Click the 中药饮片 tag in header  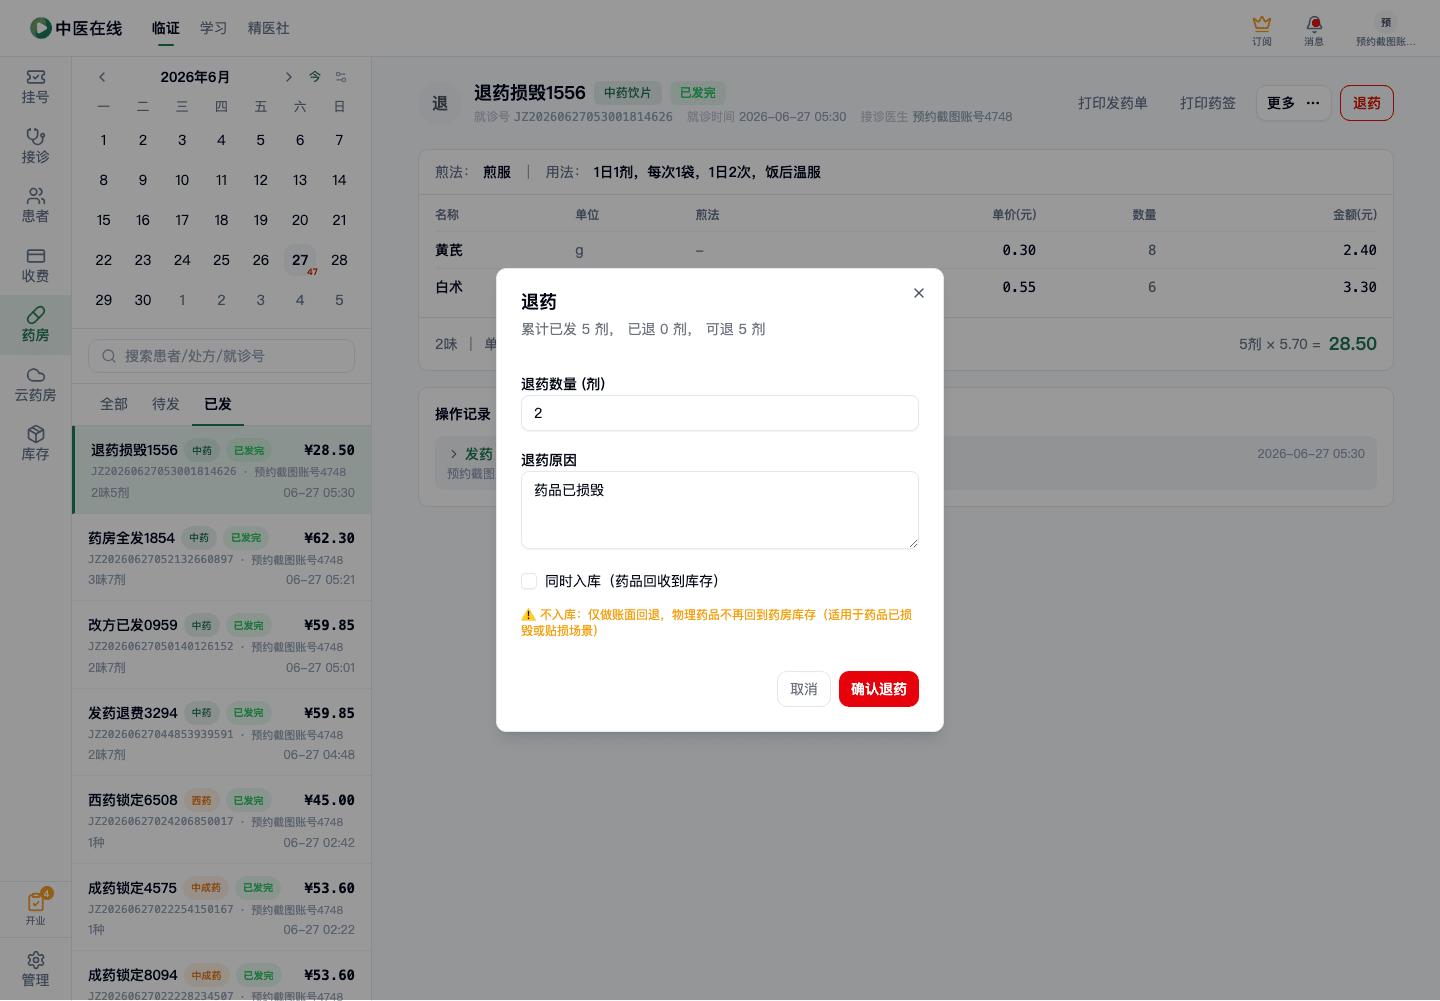[627, 93]
